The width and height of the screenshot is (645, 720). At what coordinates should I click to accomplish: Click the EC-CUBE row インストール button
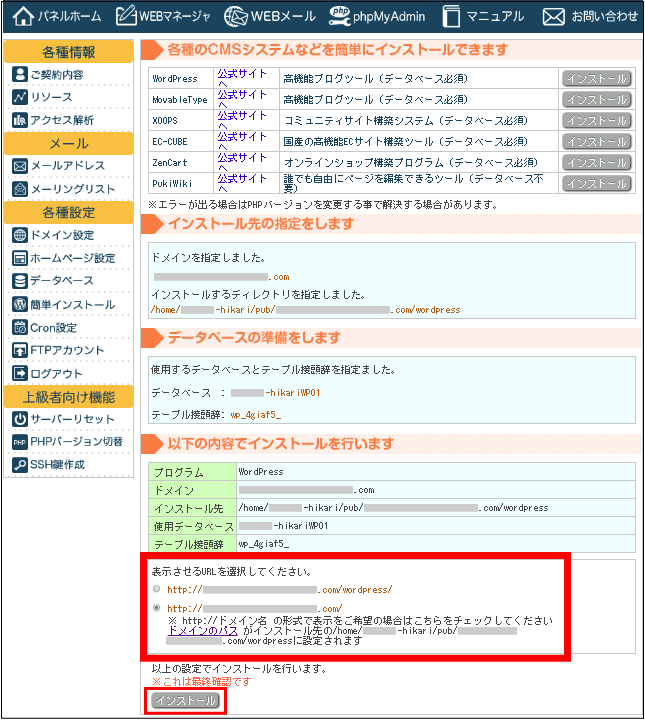tap(597, 141)
